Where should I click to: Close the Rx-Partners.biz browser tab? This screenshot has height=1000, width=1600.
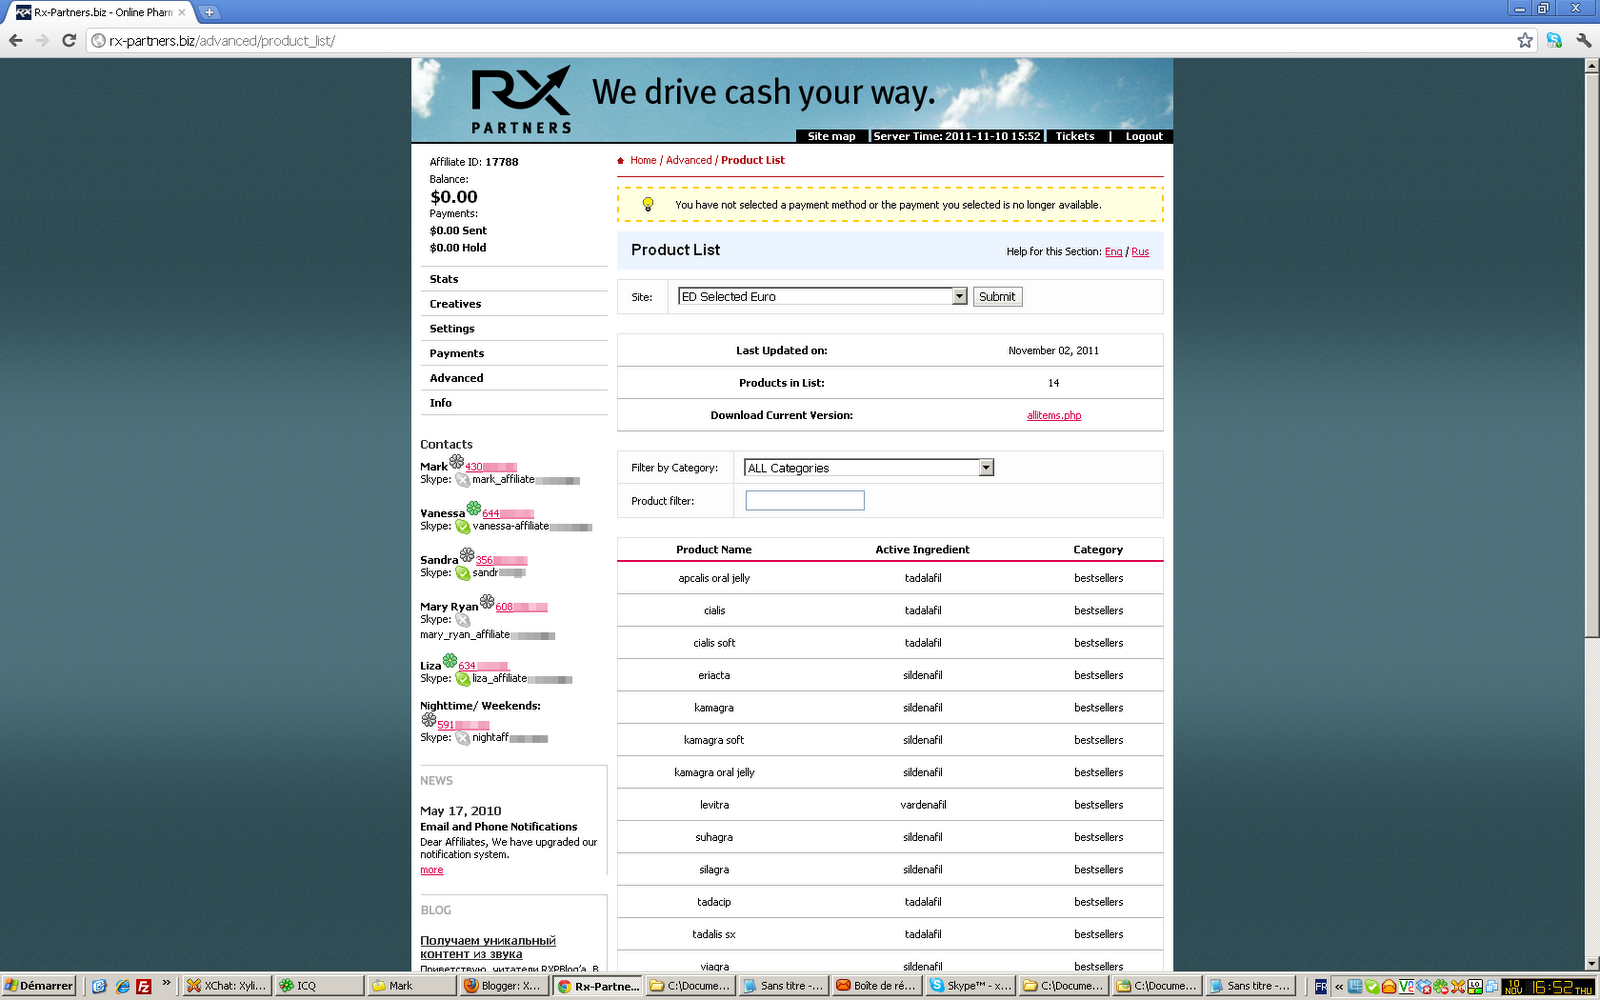(181, 13)
